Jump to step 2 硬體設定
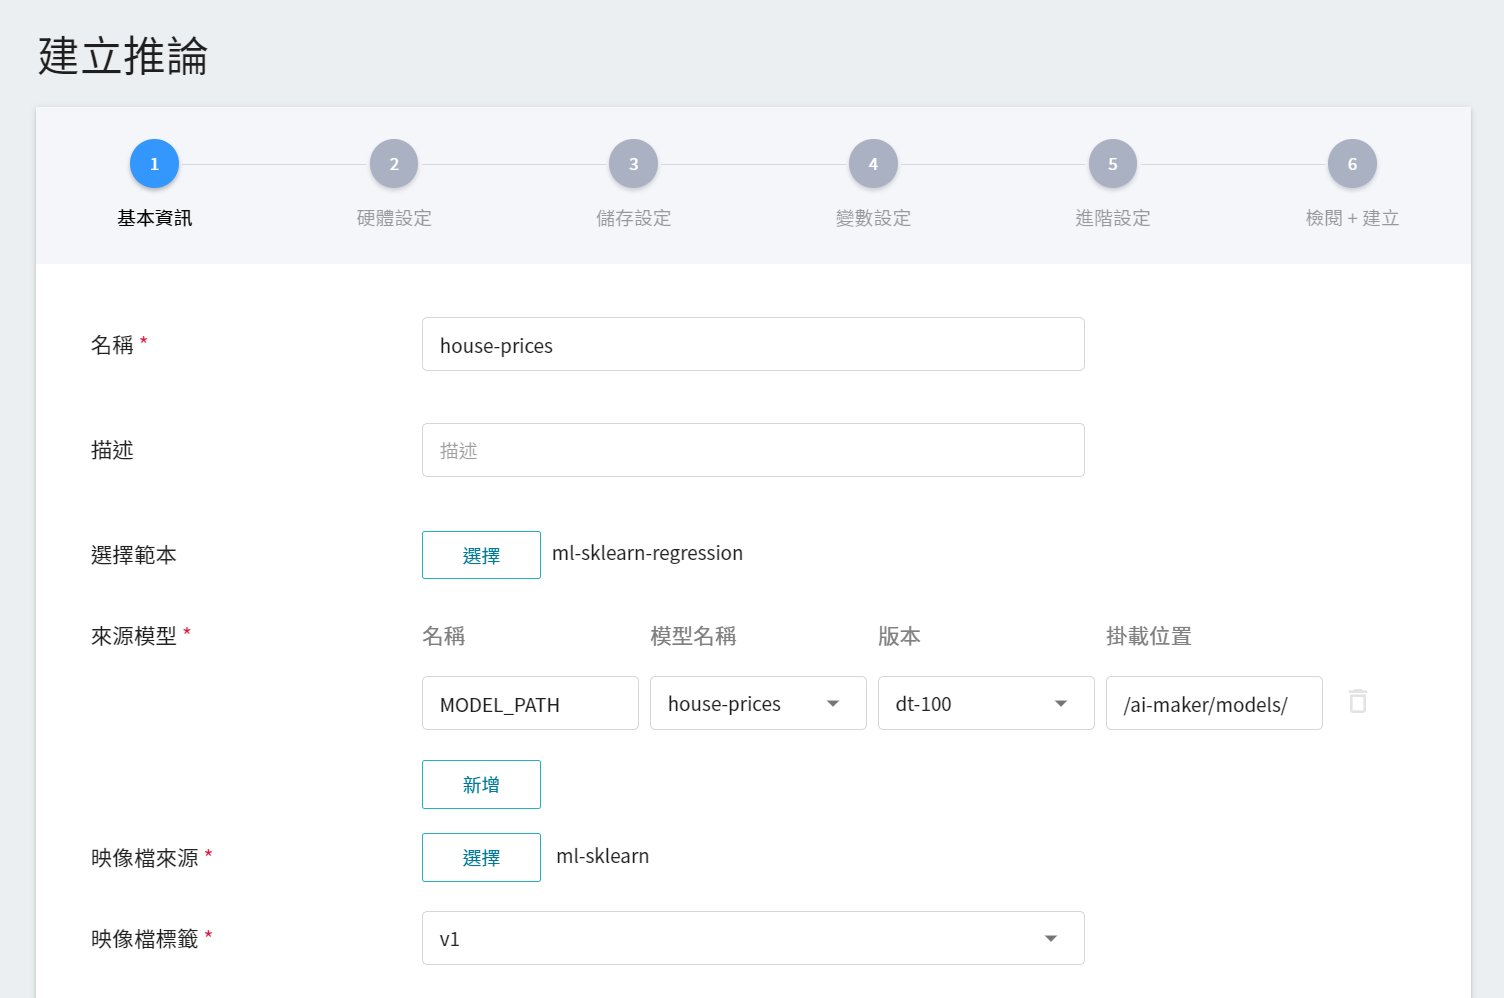Image resolution: width=1504 pixels, height=998 pixels. pyautogui.click(x=394, y=164)
